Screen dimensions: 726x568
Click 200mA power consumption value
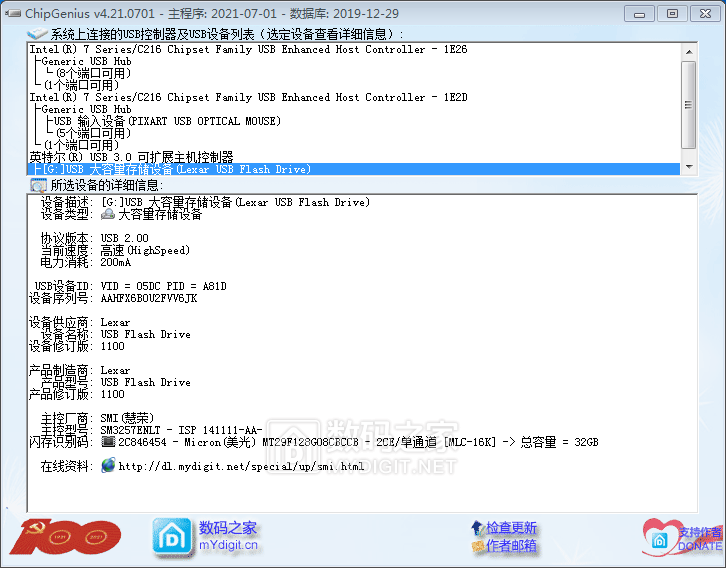116,262
